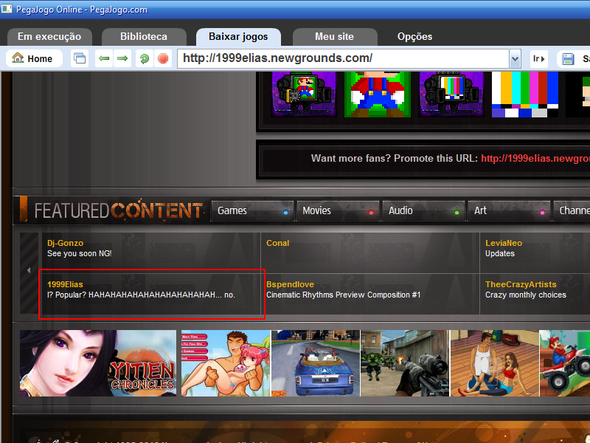Click the Home button in the toolbar

pos(34,59)
